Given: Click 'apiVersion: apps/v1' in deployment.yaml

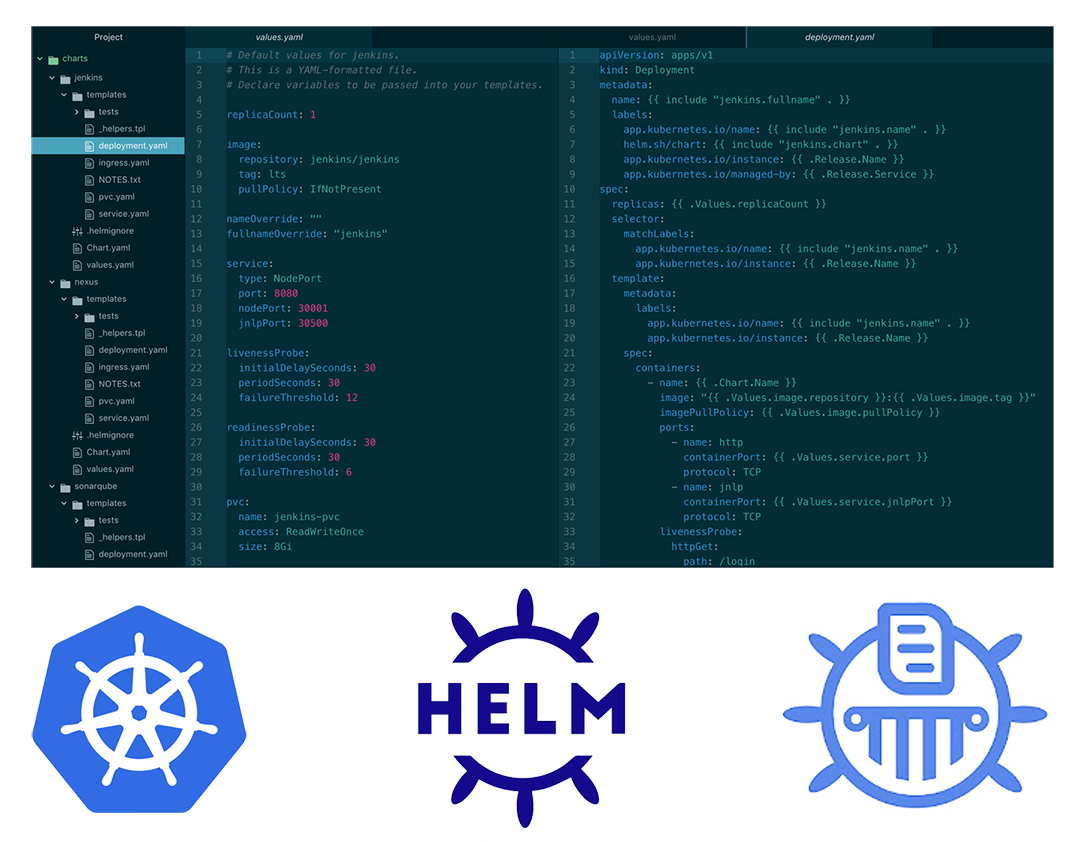Looking at the screenshot, I should click(x=656, y=56).
